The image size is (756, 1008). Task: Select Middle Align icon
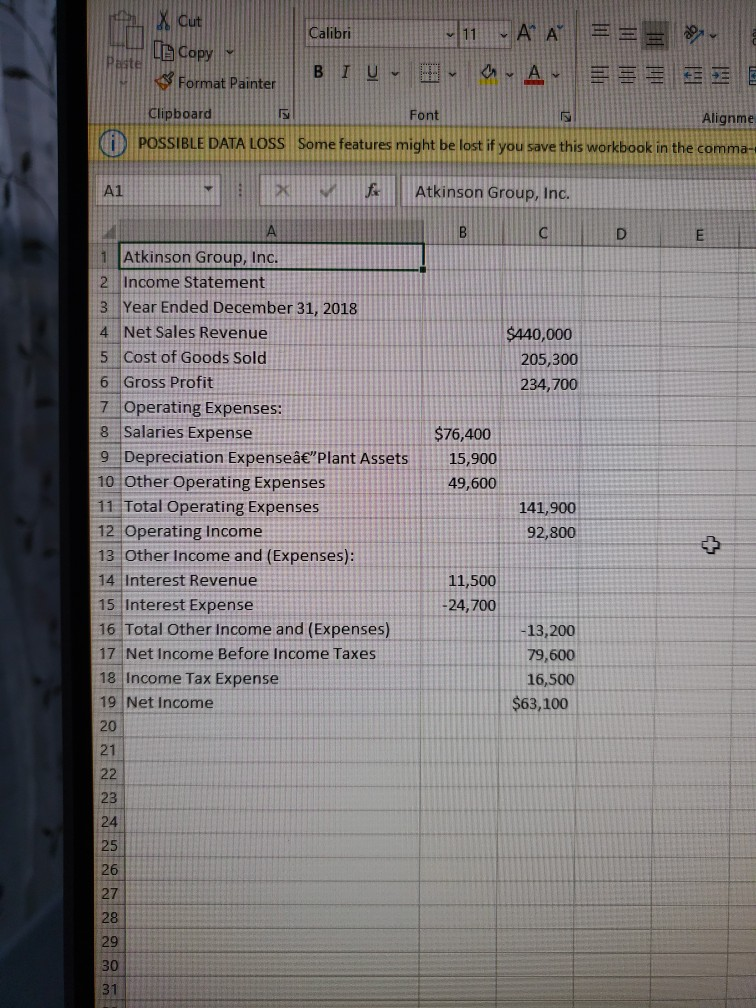click(627, 33)
